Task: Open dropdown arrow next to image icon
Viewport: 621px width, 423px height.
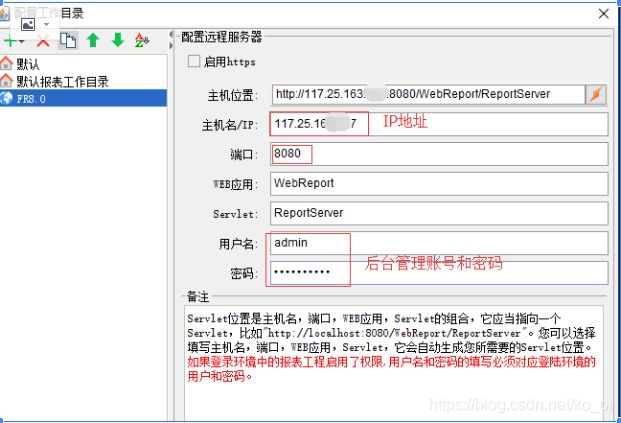Action: (x=46, y=25)
